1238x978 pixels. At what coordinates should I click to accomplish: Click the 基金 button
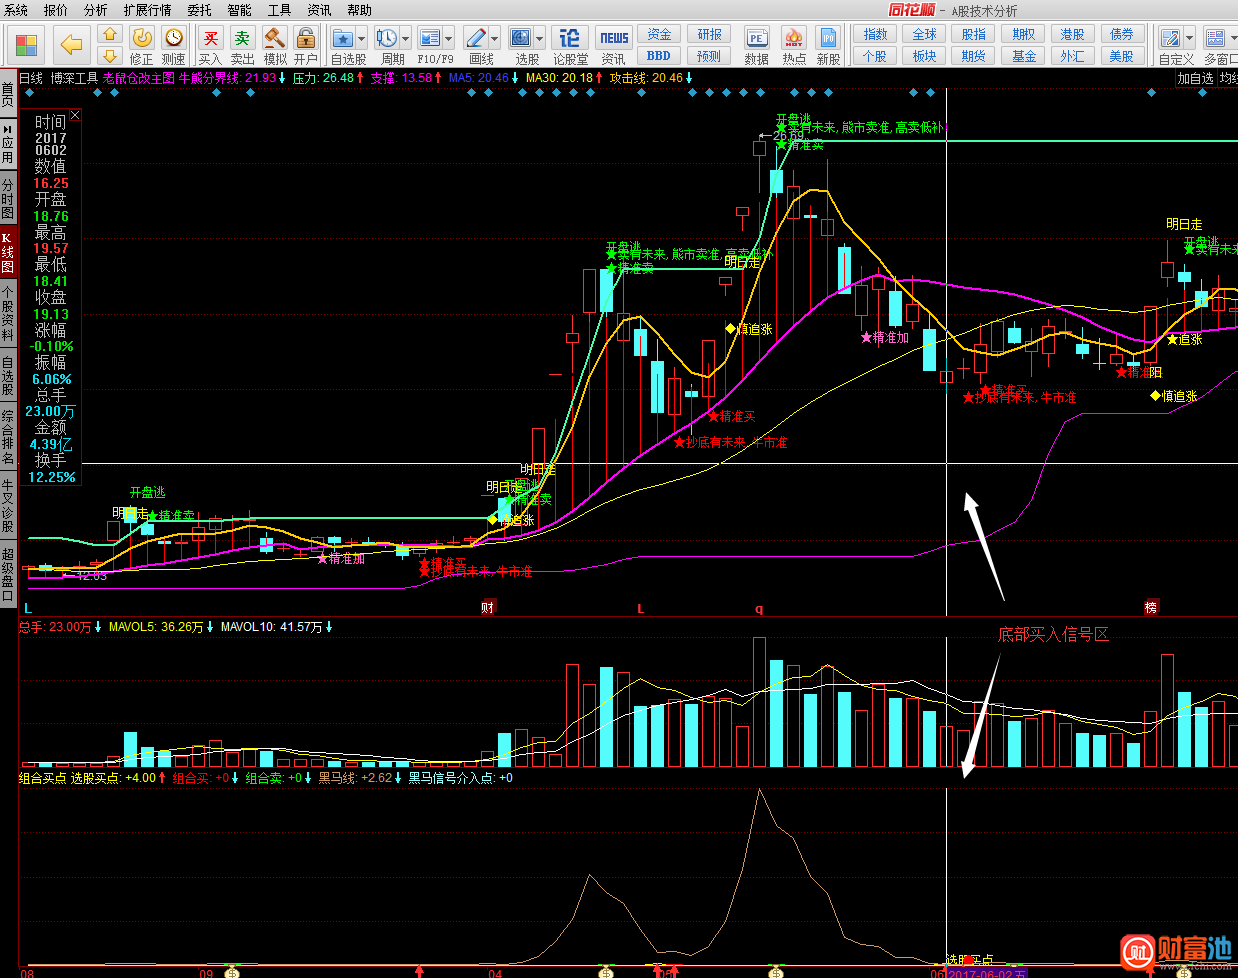tap(1024, 56)
